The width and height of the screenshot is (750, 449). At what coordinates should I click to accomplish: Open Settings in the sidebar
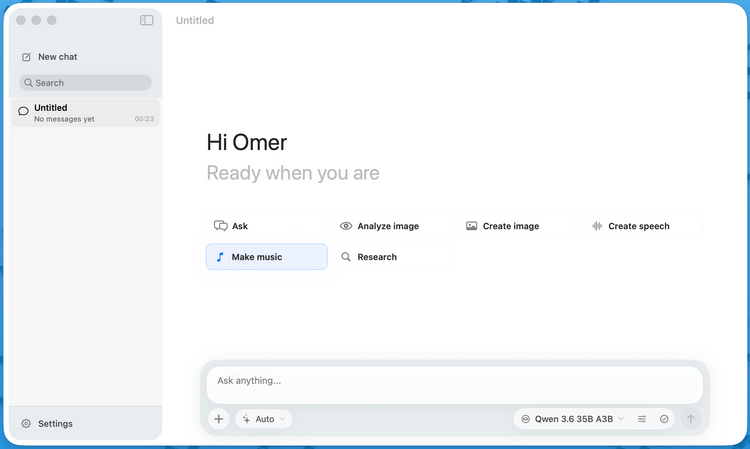(47, 424)
